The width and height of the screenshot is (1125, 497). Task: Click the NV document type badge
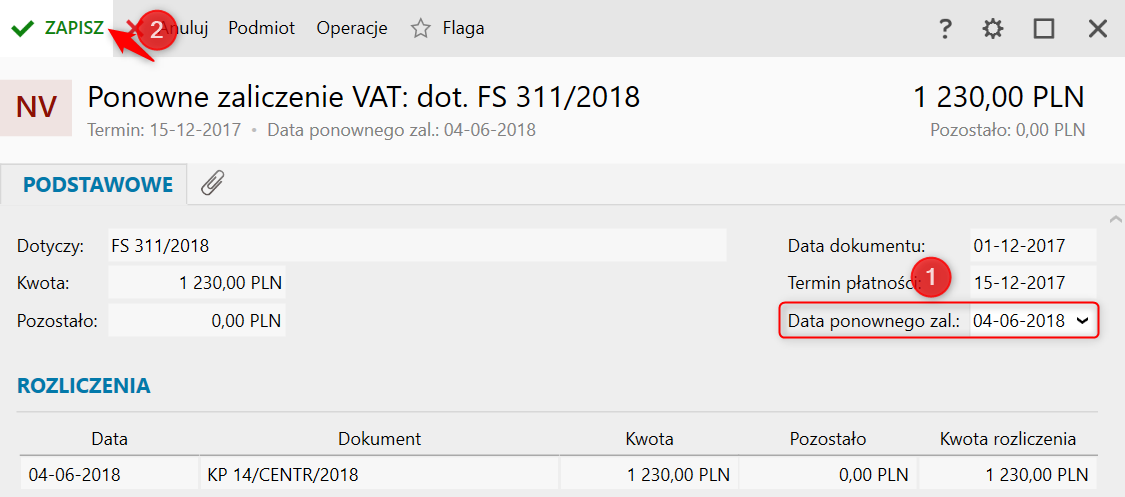37,108
